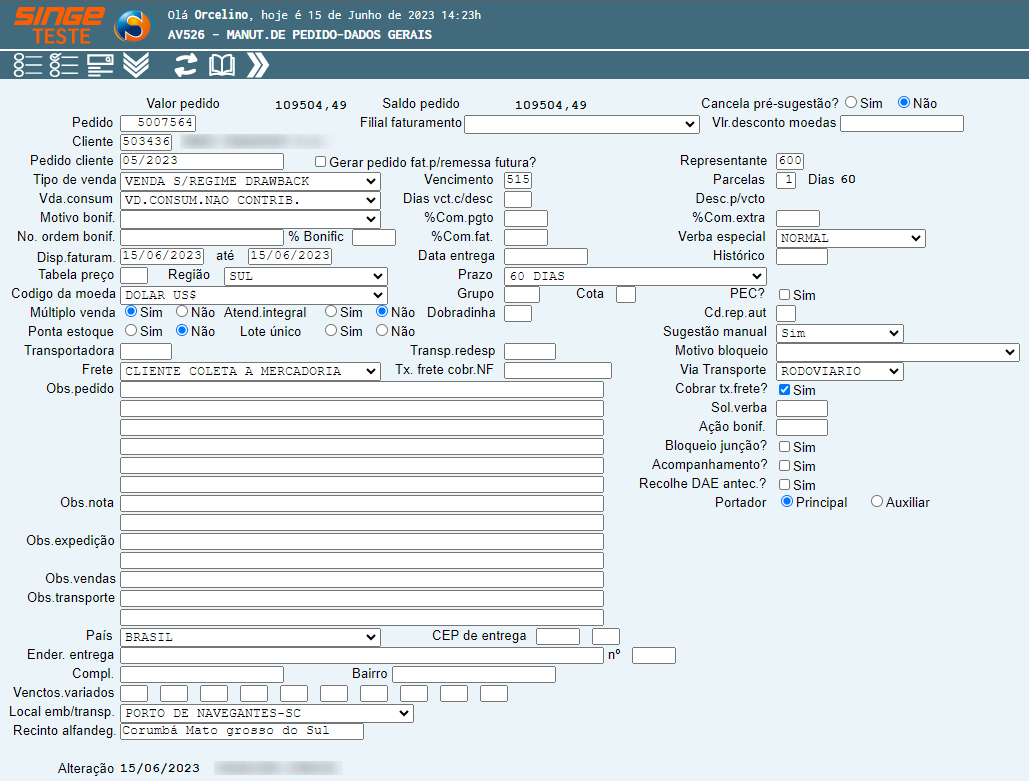
Task: Click the Vlr.desconto moedas field
Action: (x=902, y=123)
